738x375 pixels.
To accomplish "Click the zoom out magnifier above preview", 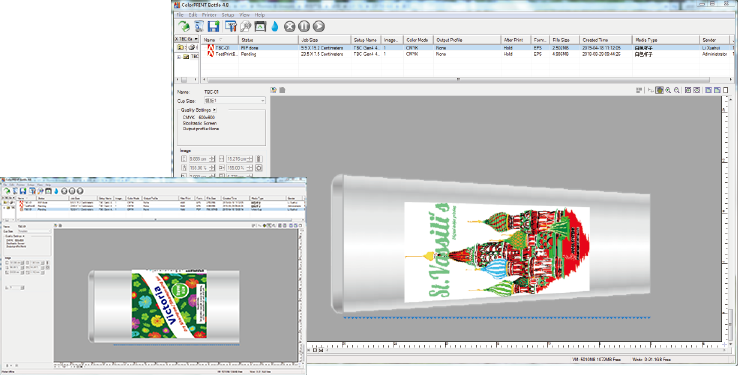I will (677, 90).
